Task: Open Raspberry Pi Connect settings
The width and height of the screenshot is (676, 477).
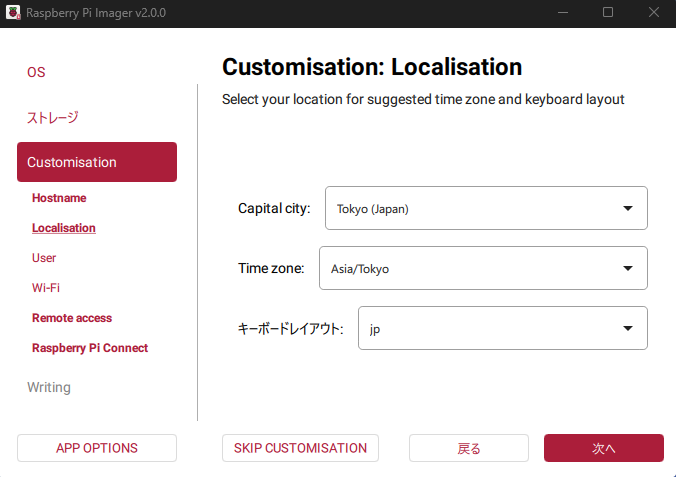Action: tap(90, 348)
